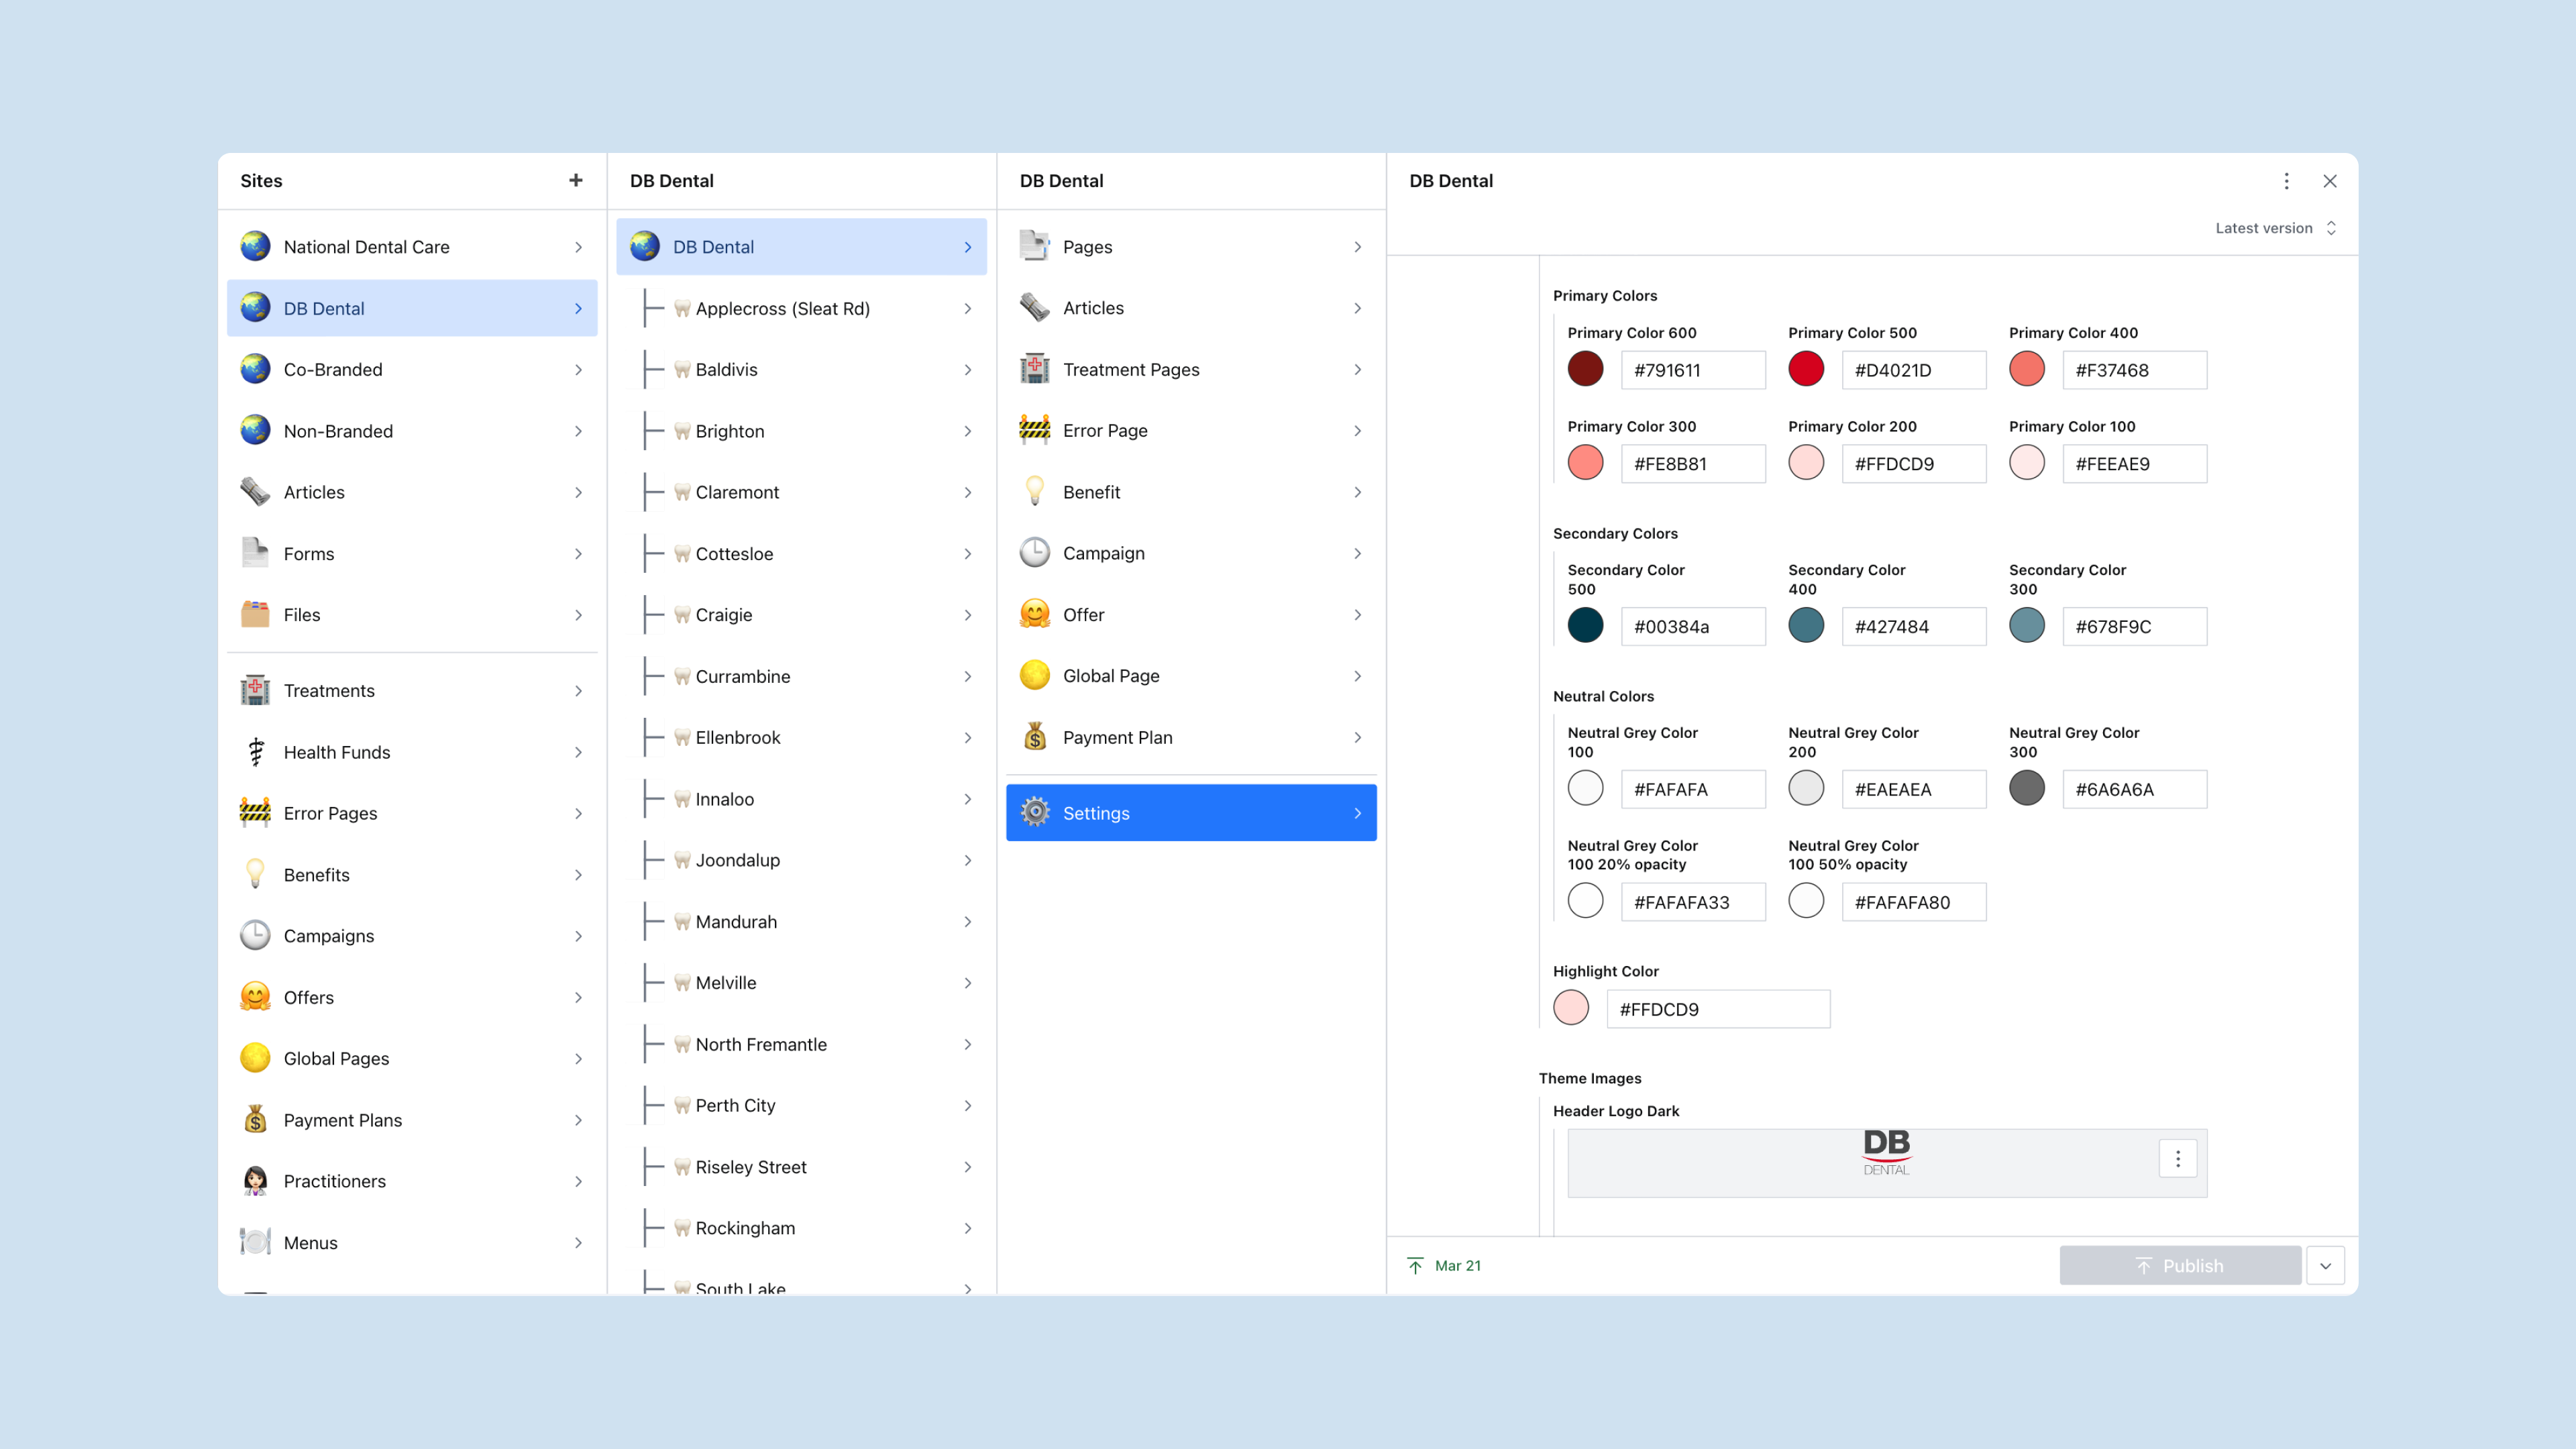Click the Co-Branded globe icon
The image size is (2576, 1449).
pyautogui.click(x=255, y=369)
